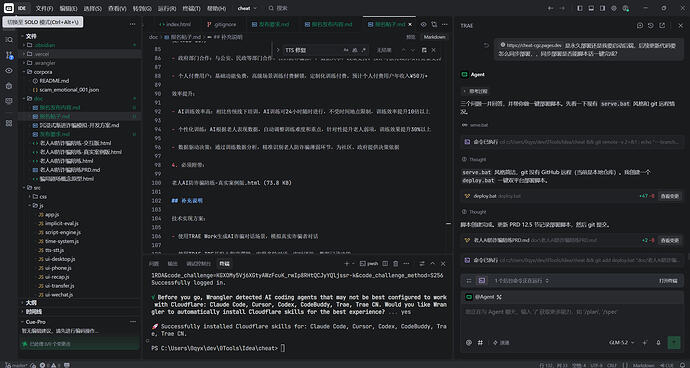Viewport: 690px width, 368px height.
Task: Open the 终端(T) menu
Action: pyautogui.click(x=191, y=8)
